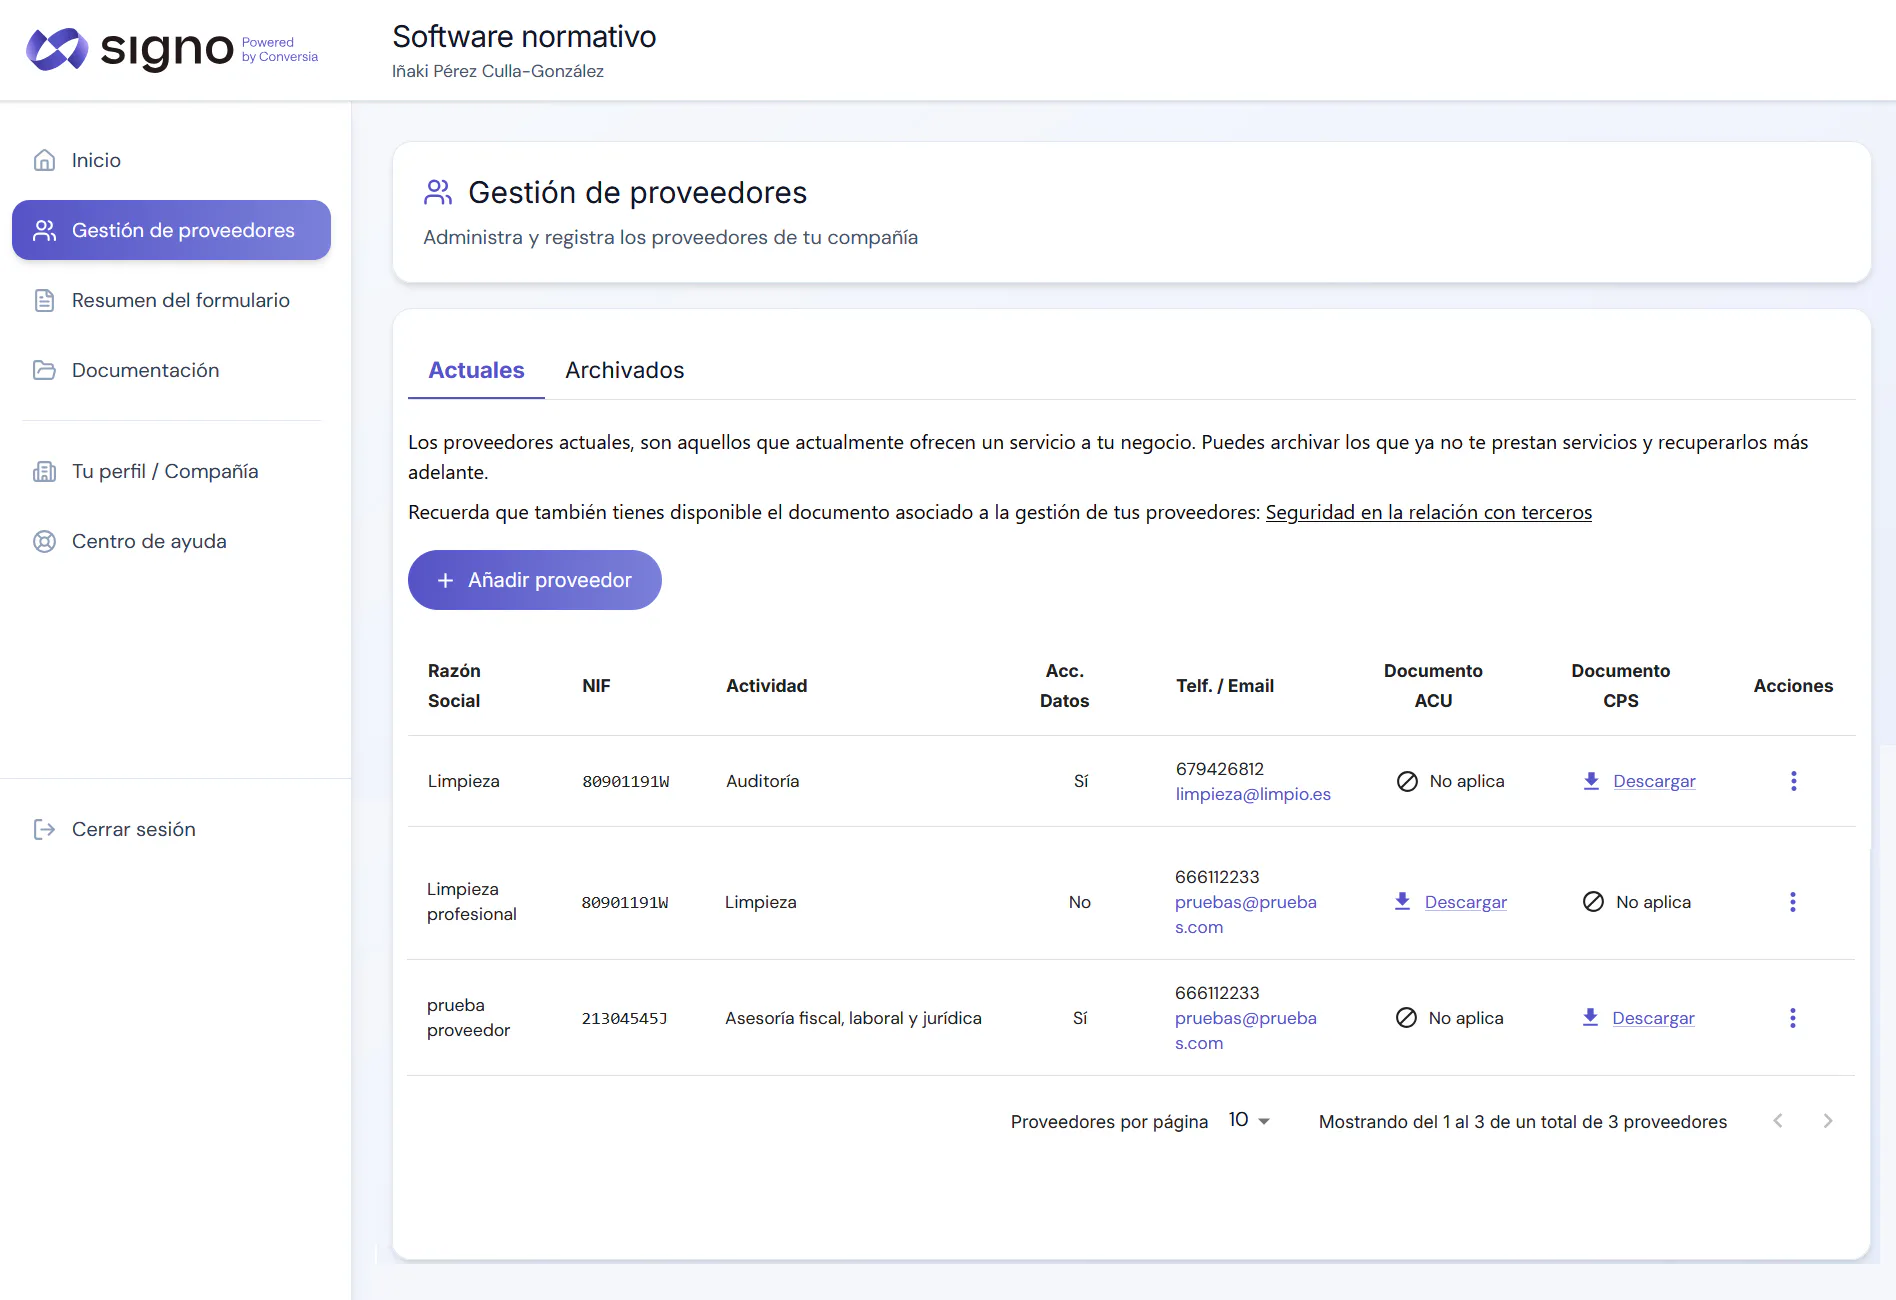Open the Proveedores por página dropdown
Viewport: 1896px width, 1300px height.
[1249, 1120]
